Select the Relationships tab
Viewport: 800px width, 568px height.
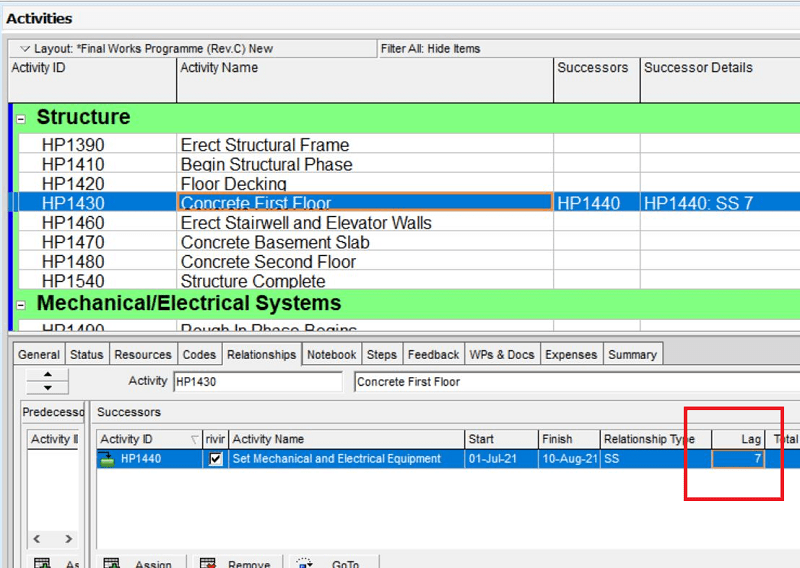point(262,354)
